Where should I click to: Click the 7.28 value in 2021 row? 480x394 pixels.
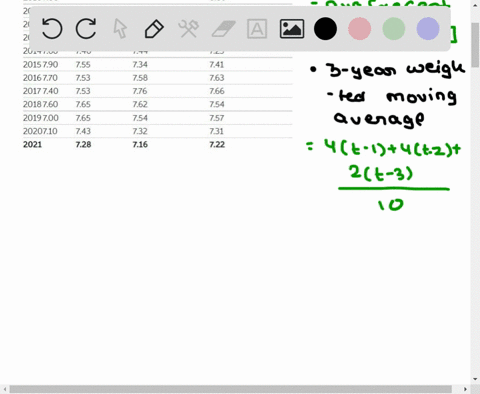click(x=83, y=144)
